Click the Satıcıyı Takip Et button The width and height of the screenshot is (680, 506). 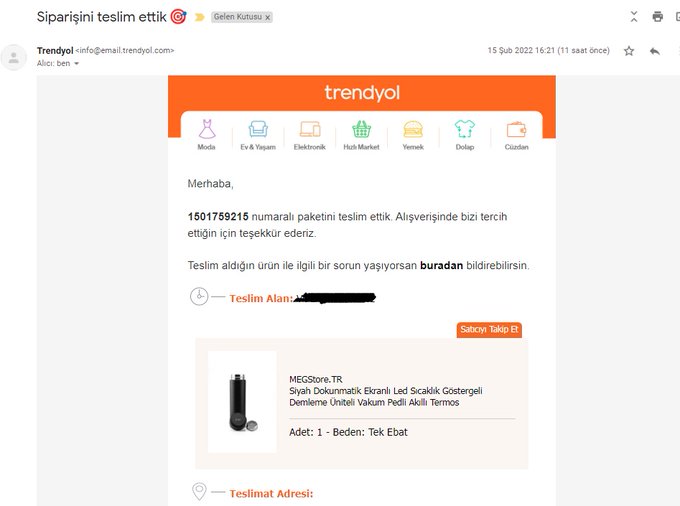(489, 330)
